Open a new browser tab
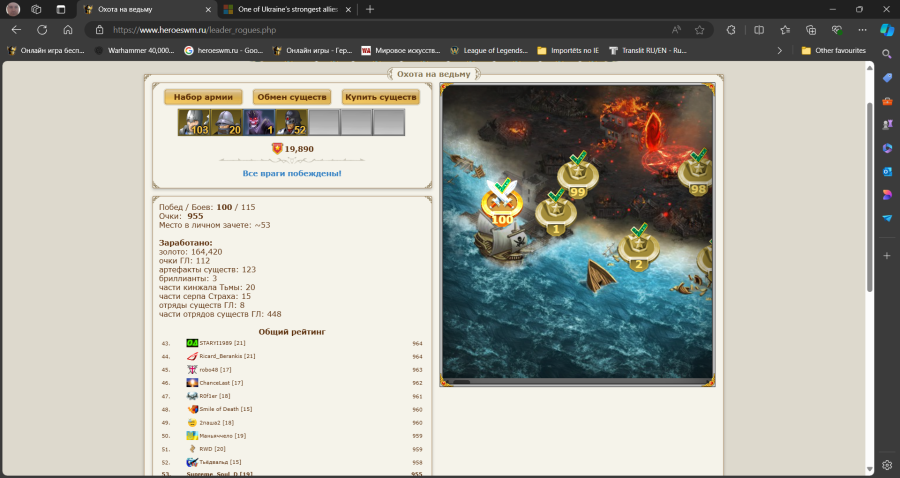 tap(370, 9)
